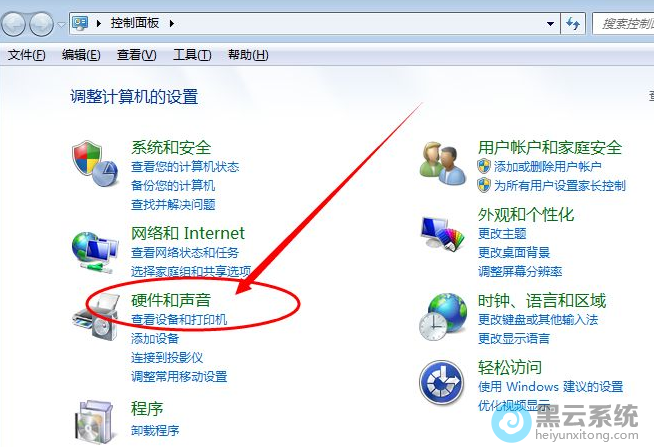The height and width of the screenshot is (447, 654).
Task: Click the Programs disc box icon
Action: click(x=95, y=421)
